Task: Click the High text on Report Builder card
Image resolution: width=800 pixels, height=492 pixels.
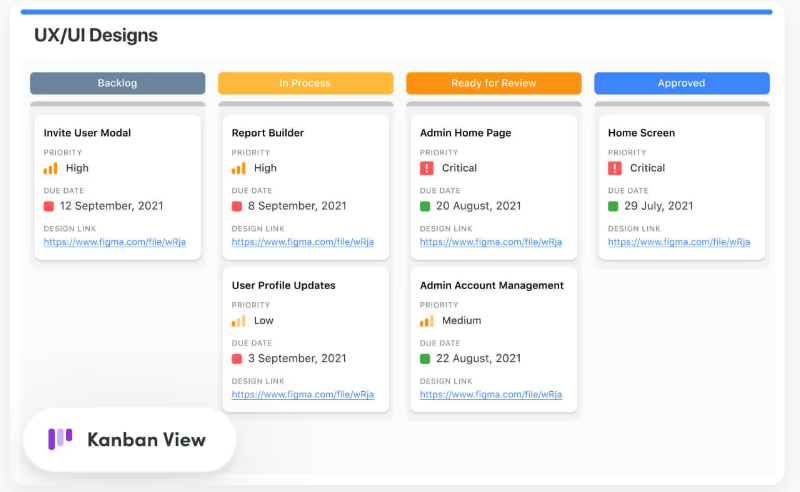Action: click(x=265, y=168)
